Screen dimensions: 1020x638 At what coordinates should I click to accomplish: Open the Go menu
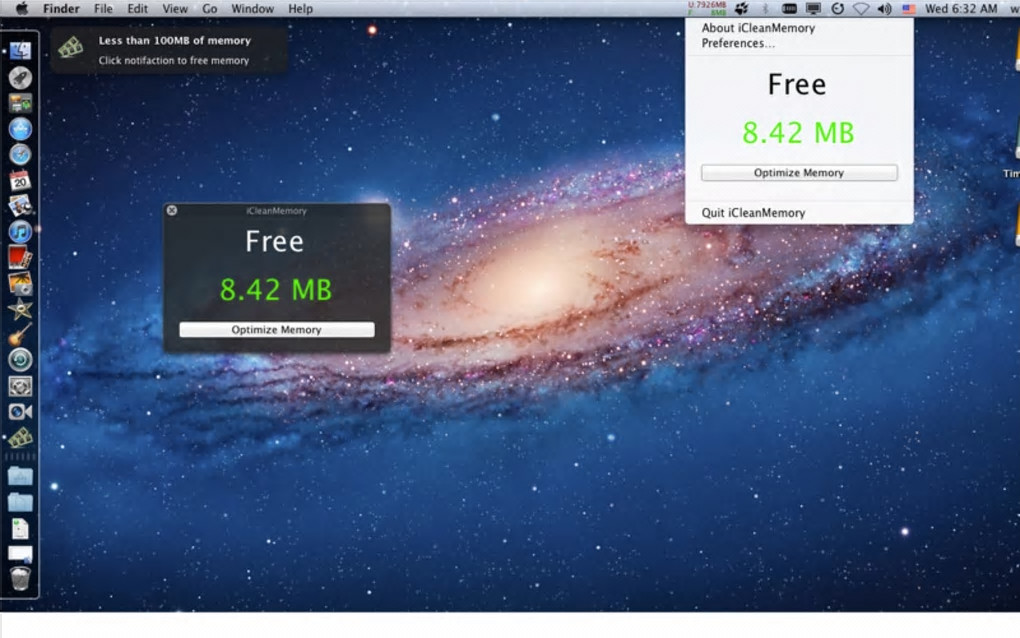click(x=209, y=8)
